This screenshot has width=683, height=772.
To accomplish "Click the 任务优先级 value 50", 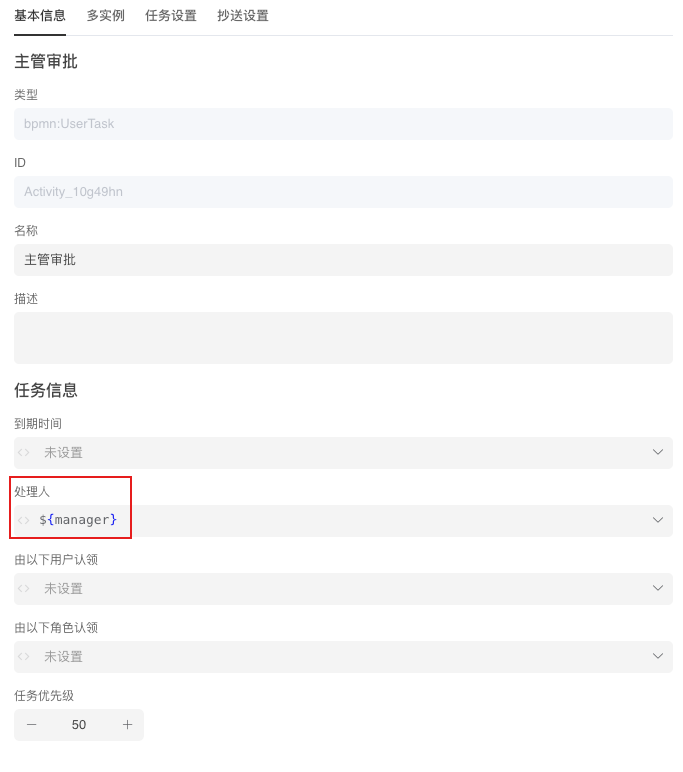I will tap(79, 725).
